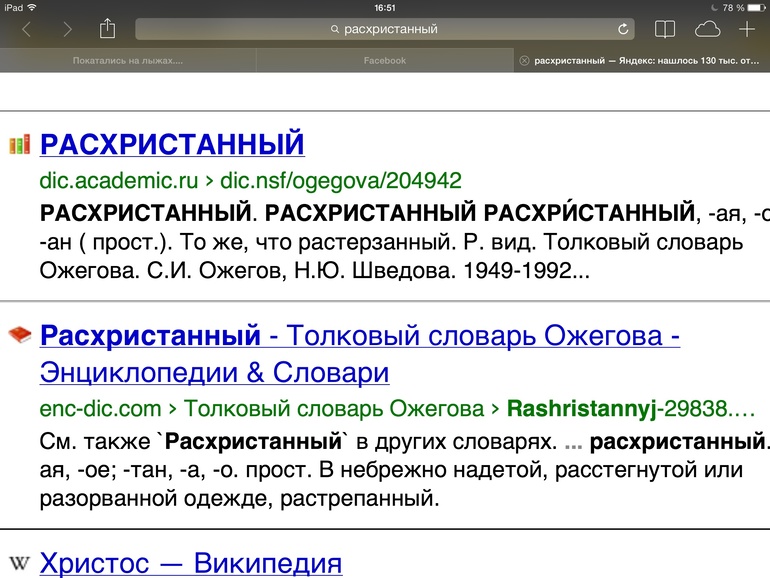Tap snippet text 'Ожегова. С.И. Ожегов, Н.Ю. Шведова'
Image resolution: width=770 pixels, height=578 pixels.
(248, 271)
